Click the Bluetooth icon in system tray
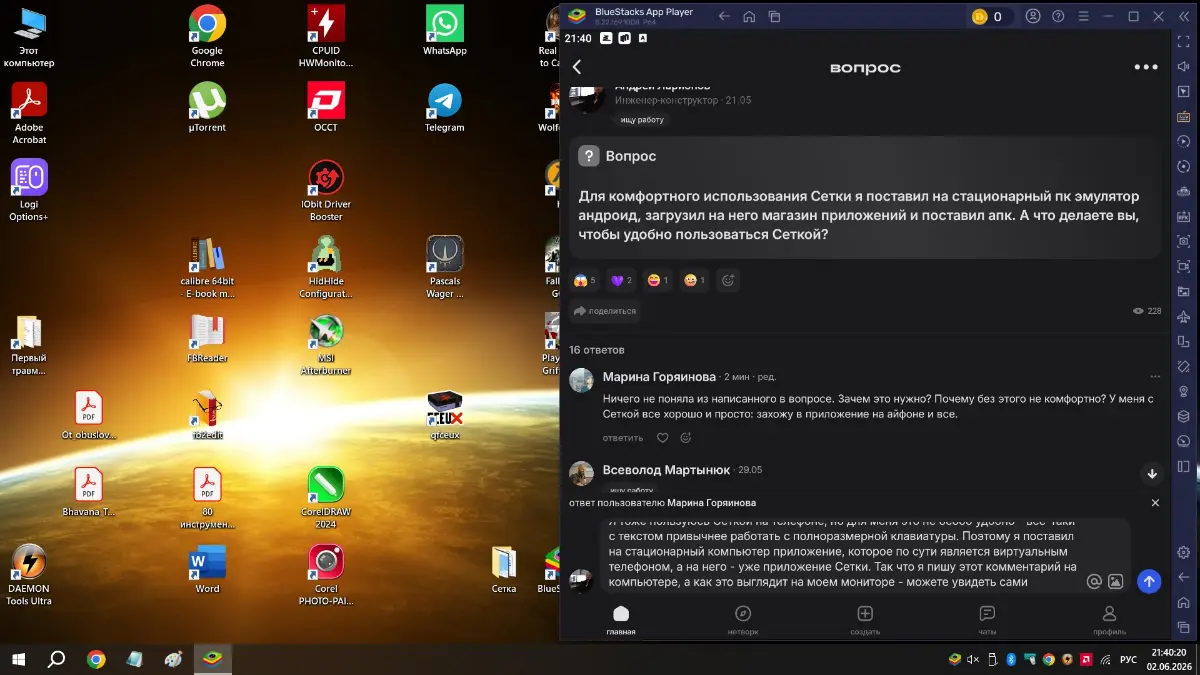This screenshot has width=1200, height=675. (x=1010, y=659)
